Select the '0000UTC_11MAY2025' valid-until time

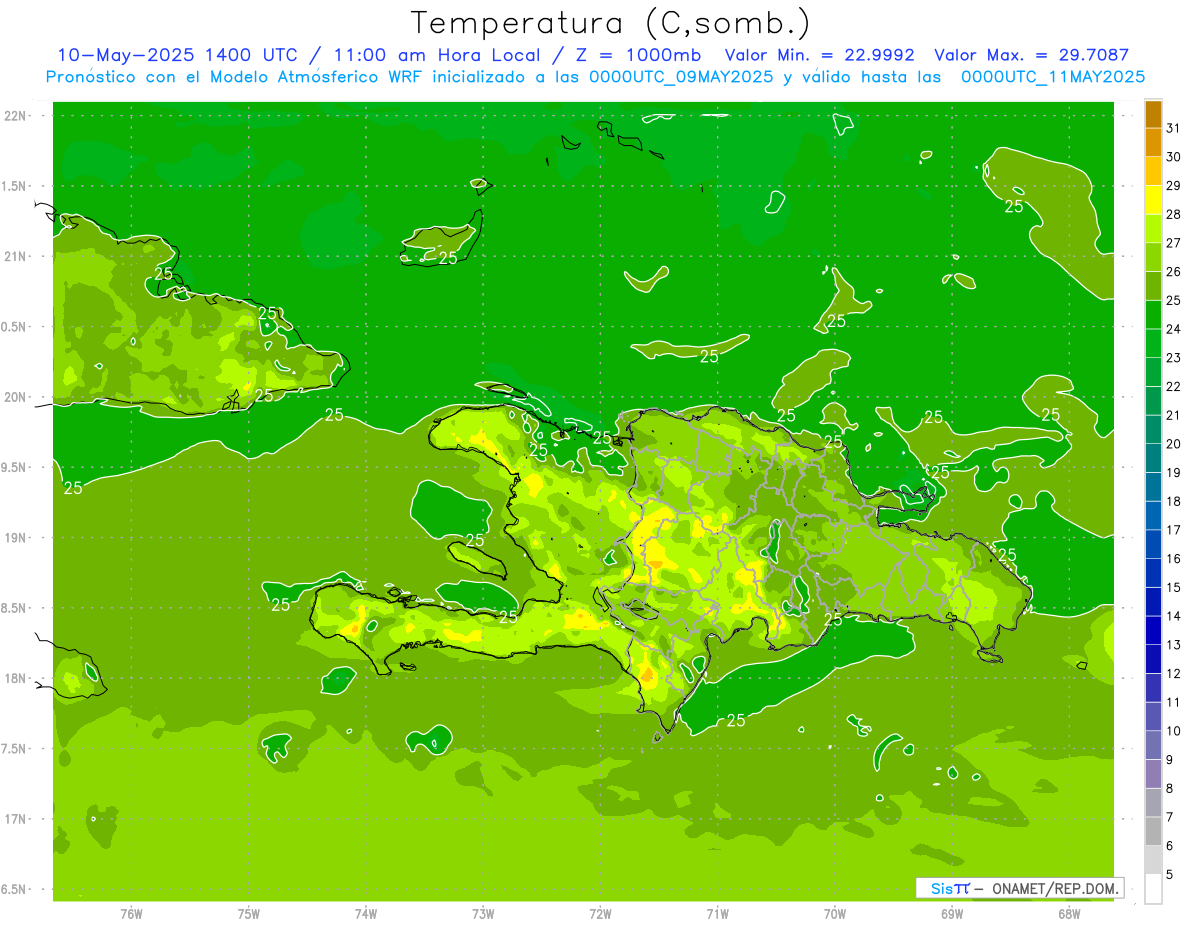point(1053,76)
